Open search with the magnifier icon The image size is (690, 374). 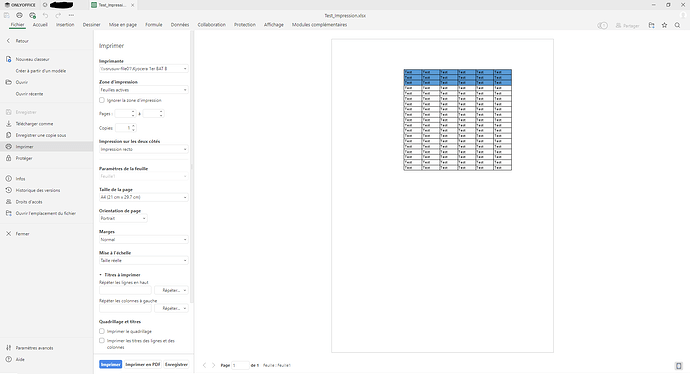pyautogui.click(x=677, y=26)
